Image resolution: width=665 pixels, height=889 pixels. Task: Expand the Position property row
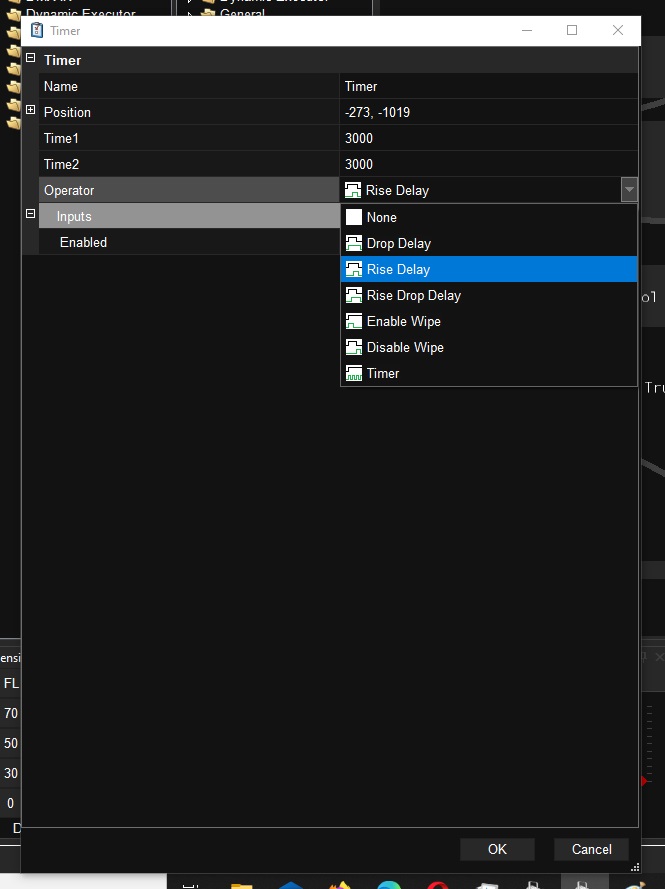[x=30, y=111]
